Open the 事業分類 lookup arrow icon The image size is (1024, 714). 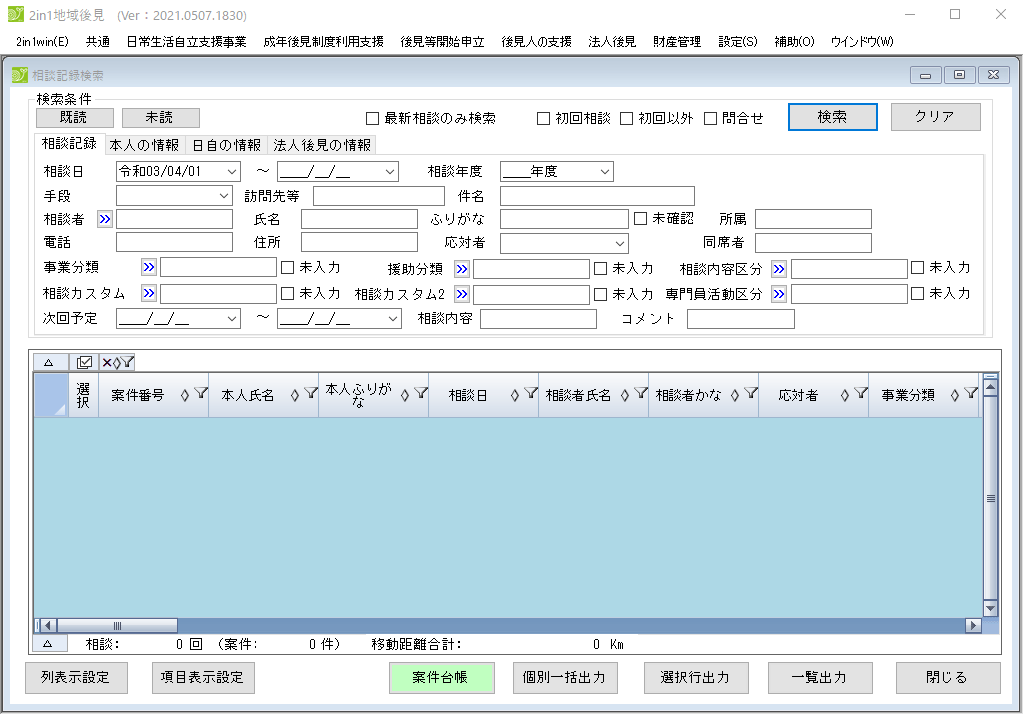[149, 268]
